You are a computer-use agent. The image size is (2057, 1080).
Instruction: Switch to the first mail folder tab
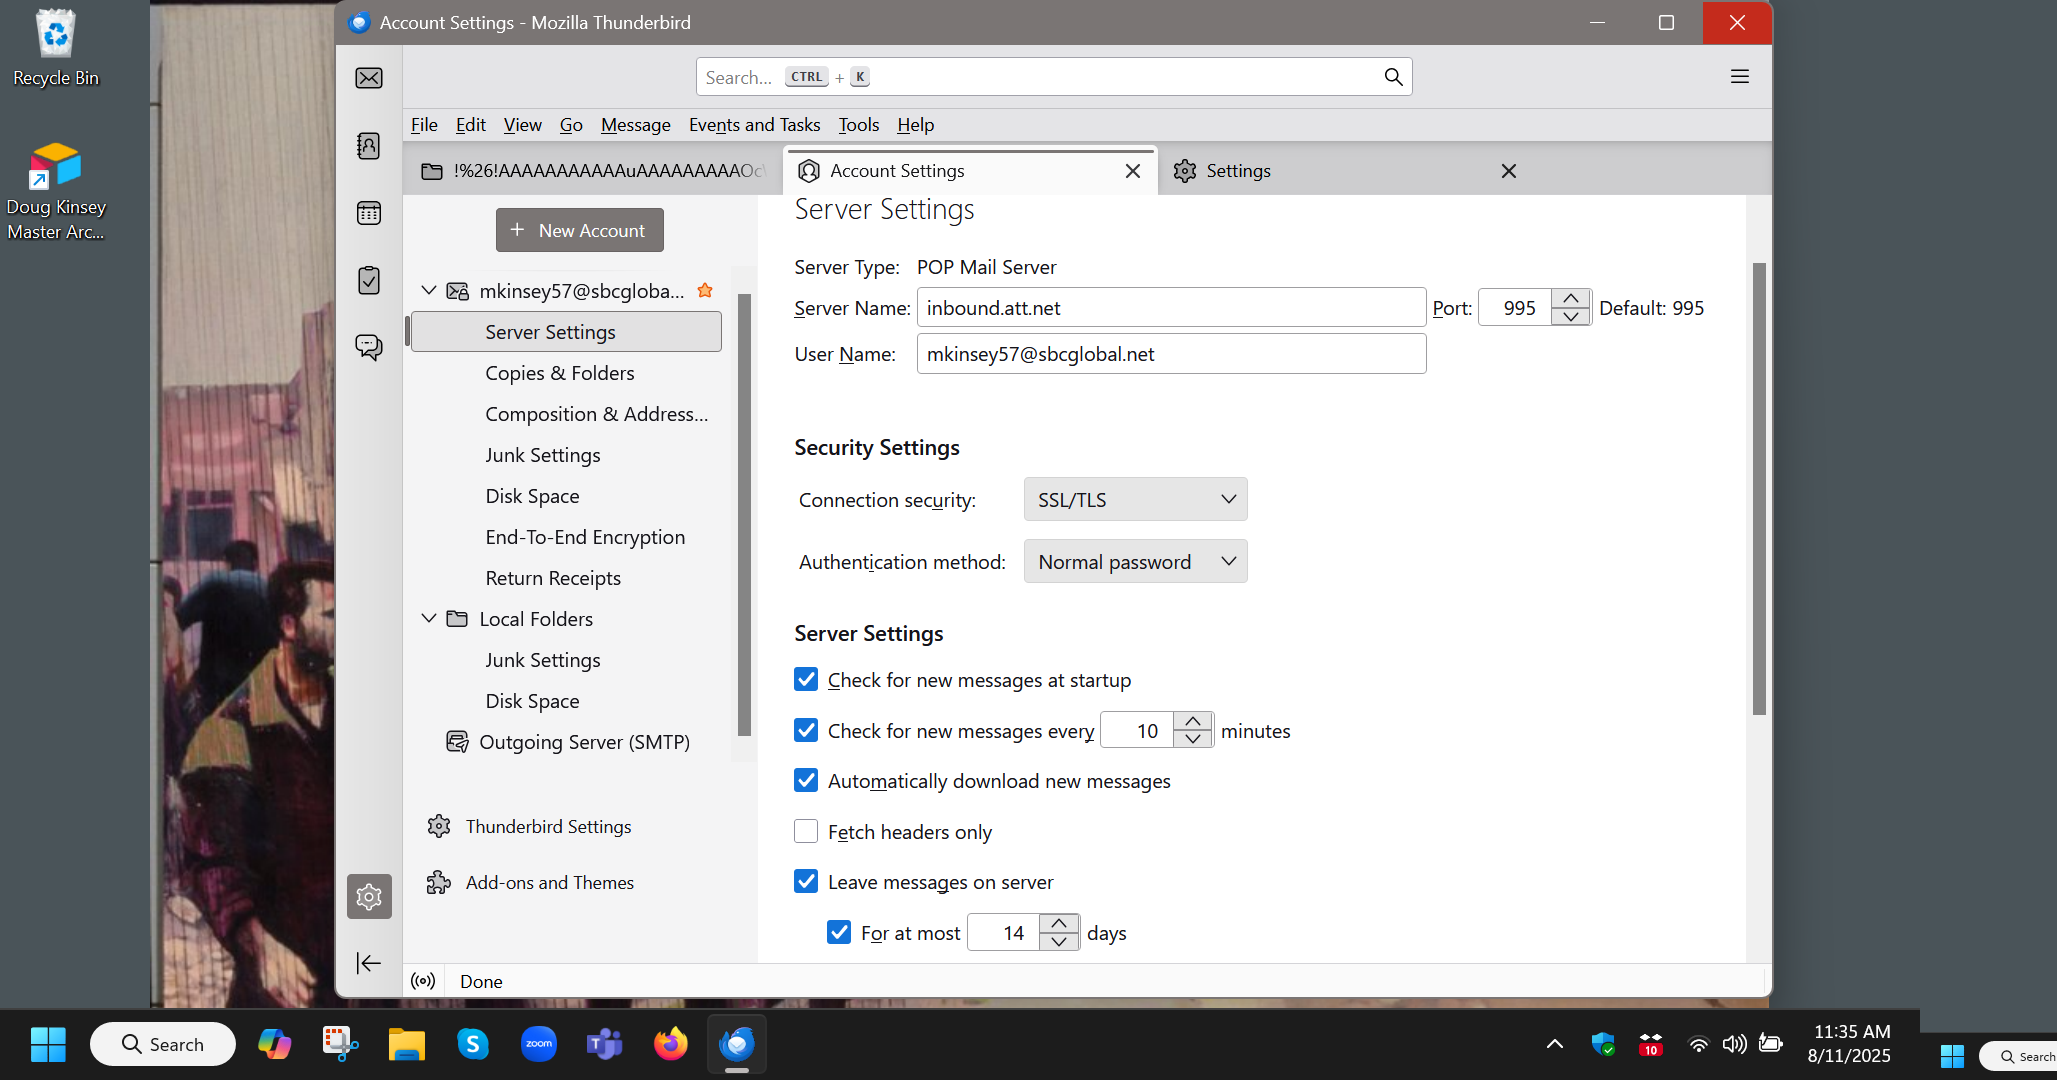(594, 171)
